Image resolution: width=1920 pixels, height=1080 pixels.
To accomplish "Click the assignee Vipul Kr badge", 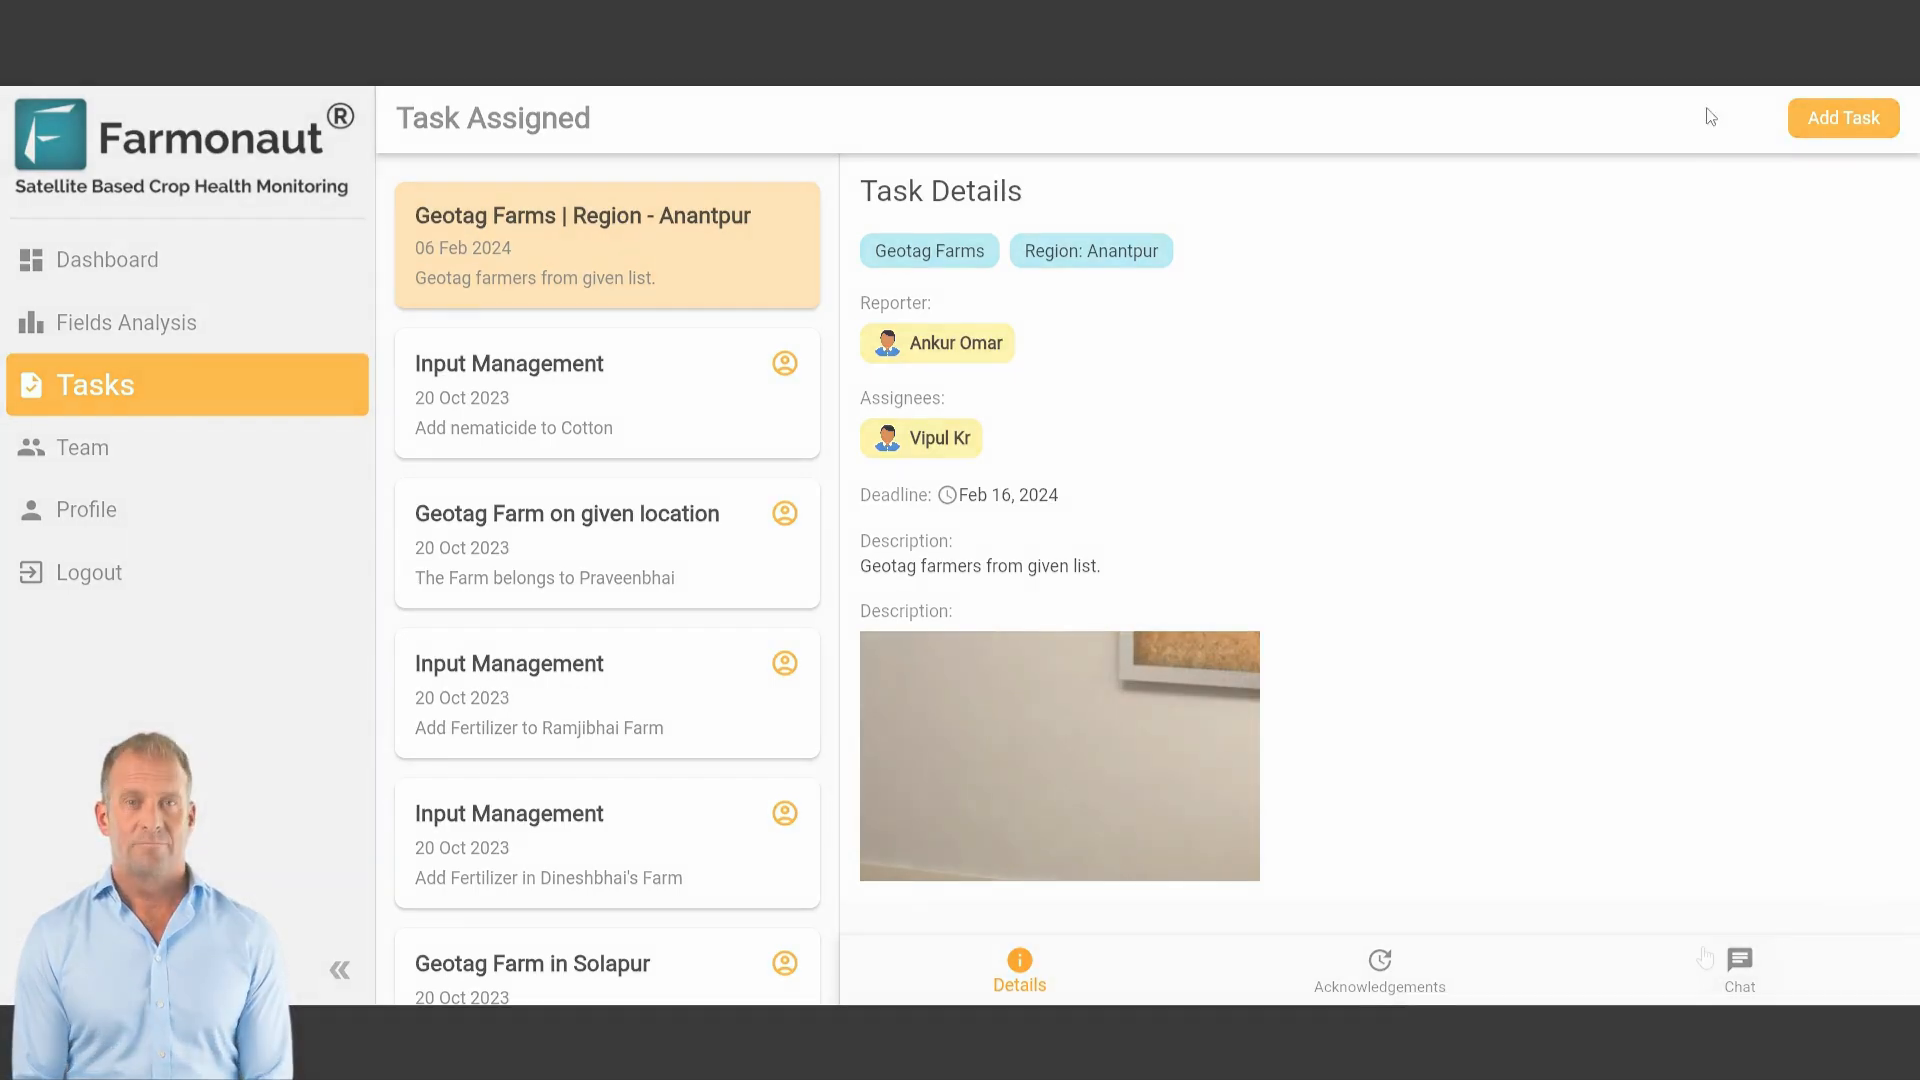I will pyautogui.click(x=923, y=438).
